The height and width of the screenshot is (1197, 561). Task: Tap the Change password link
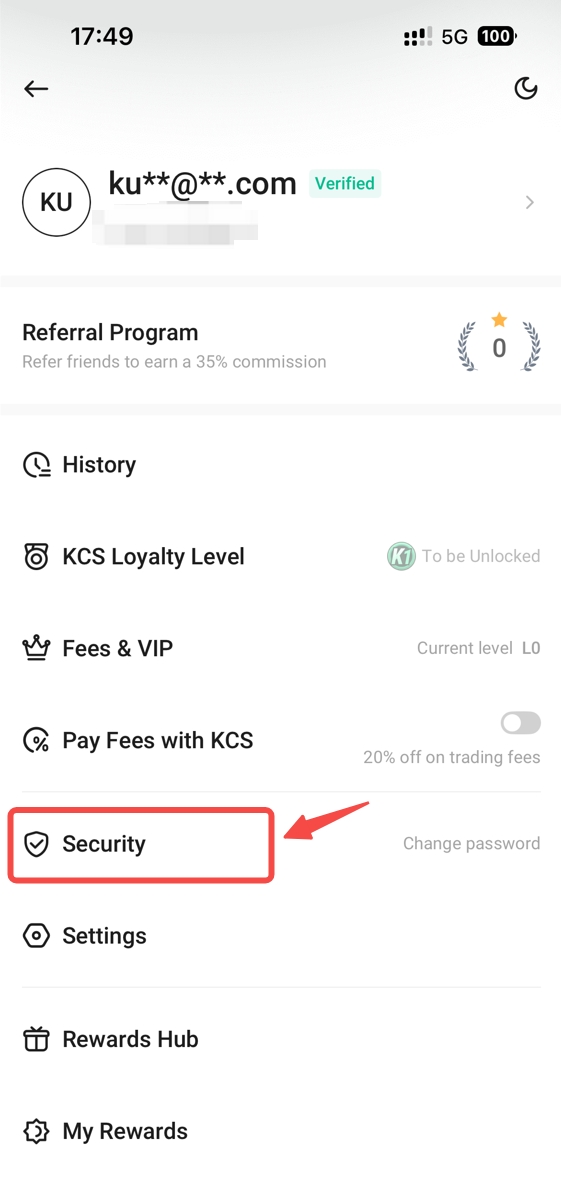coord(471,844)
